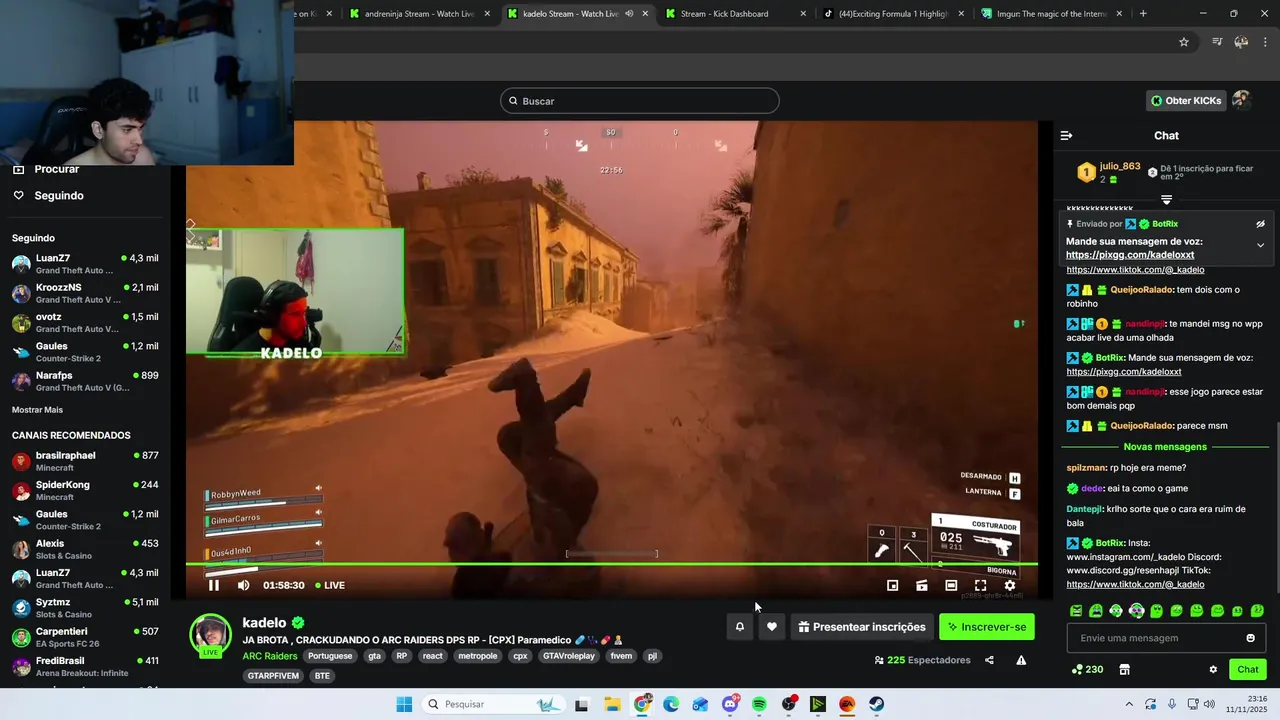Enable picture-in-picture mini player

tap(893, 585)
